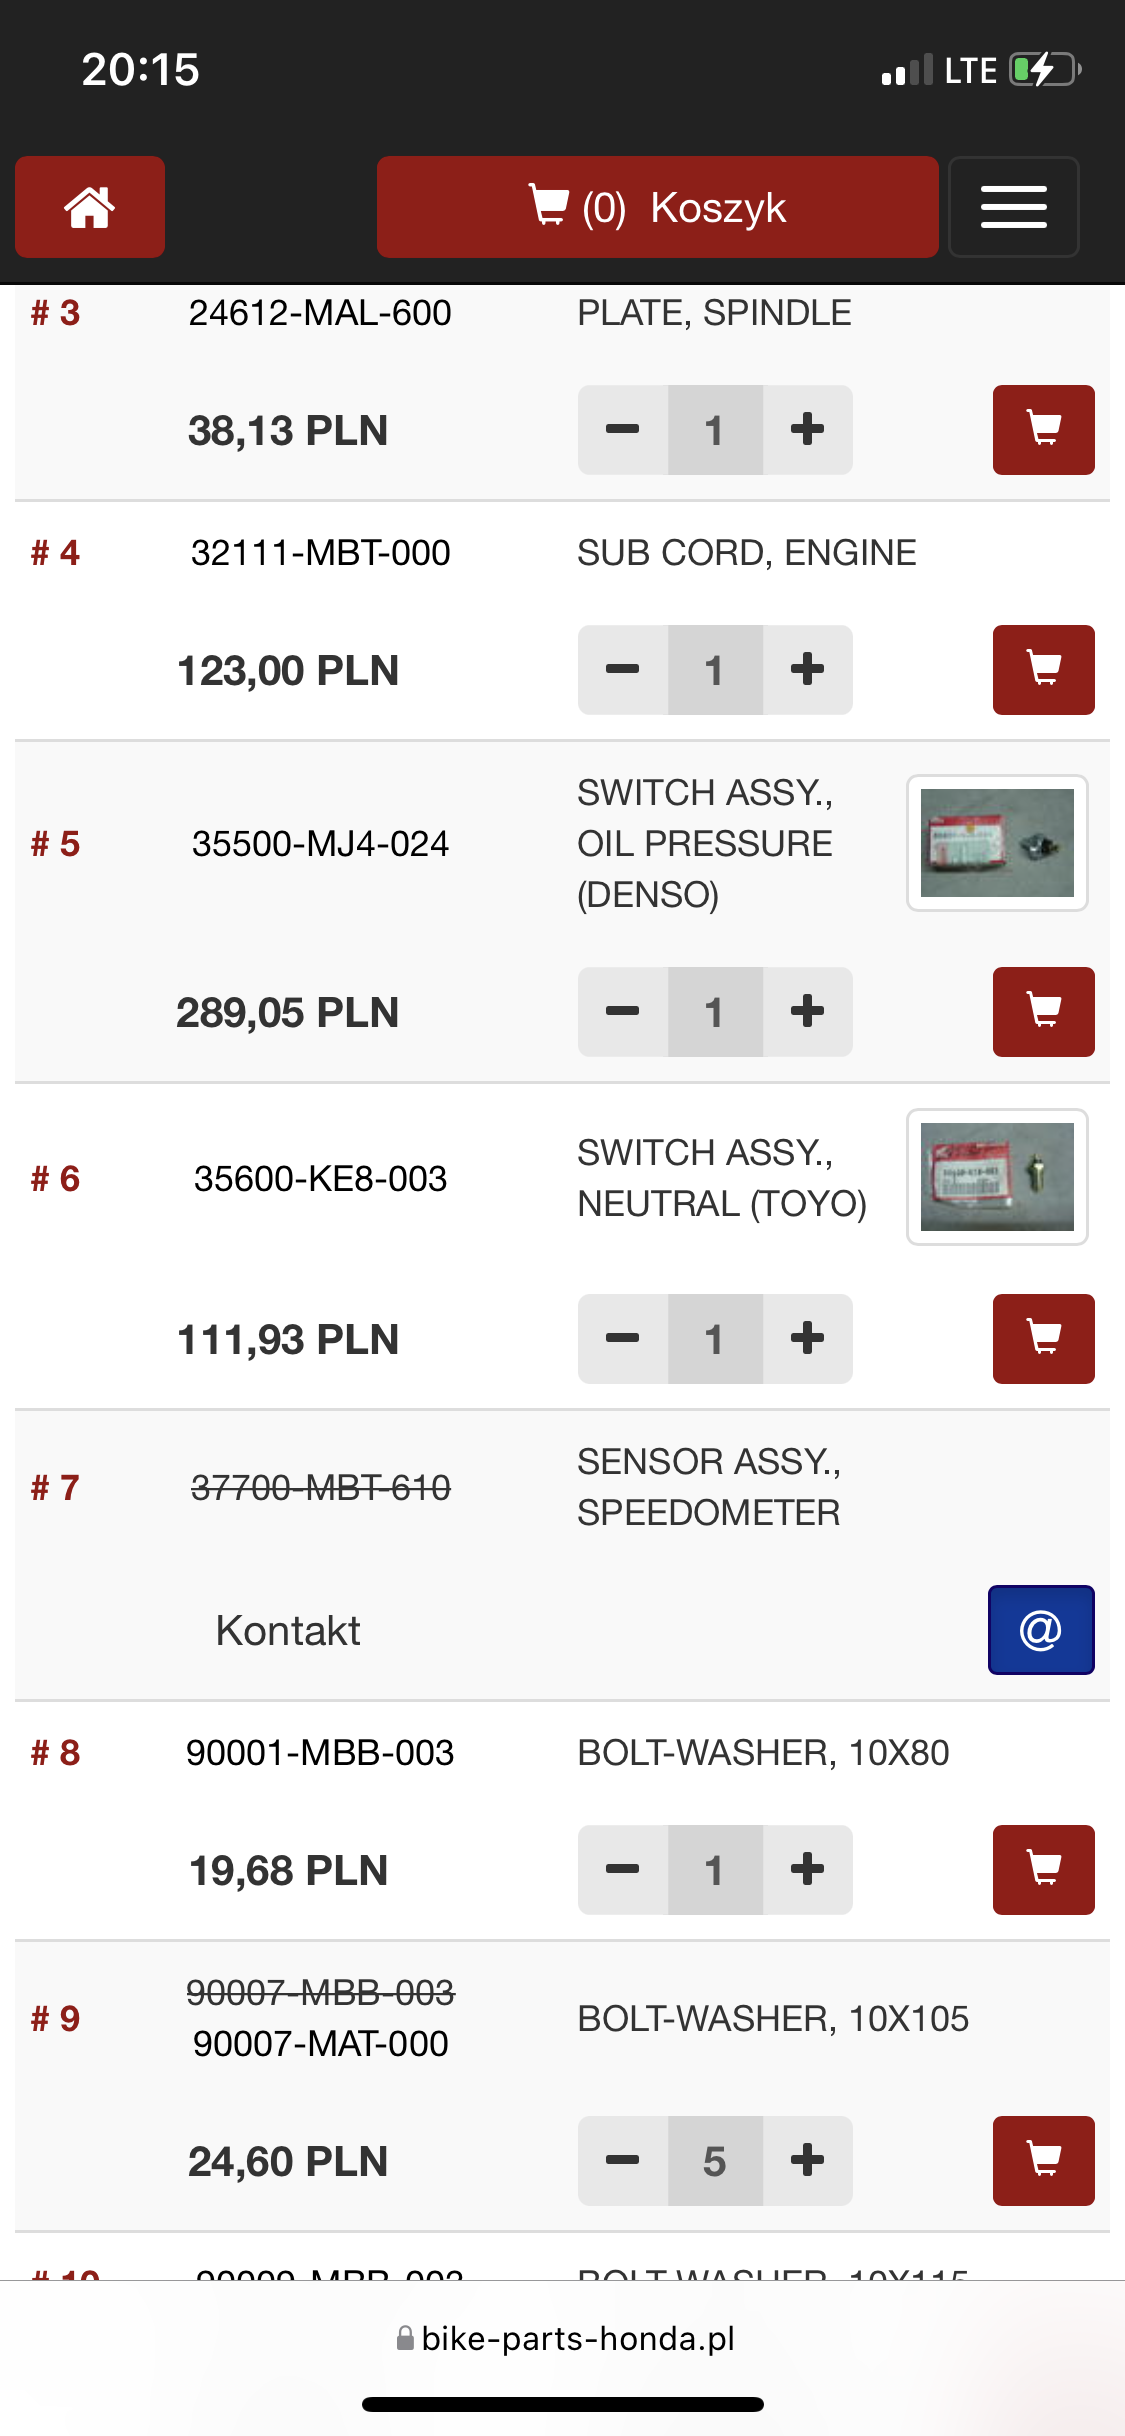This screenshot has width=1125, height=2436.
Task: Decrease quantity for 32111-MBT-000
Action: (x=622, y=670)
